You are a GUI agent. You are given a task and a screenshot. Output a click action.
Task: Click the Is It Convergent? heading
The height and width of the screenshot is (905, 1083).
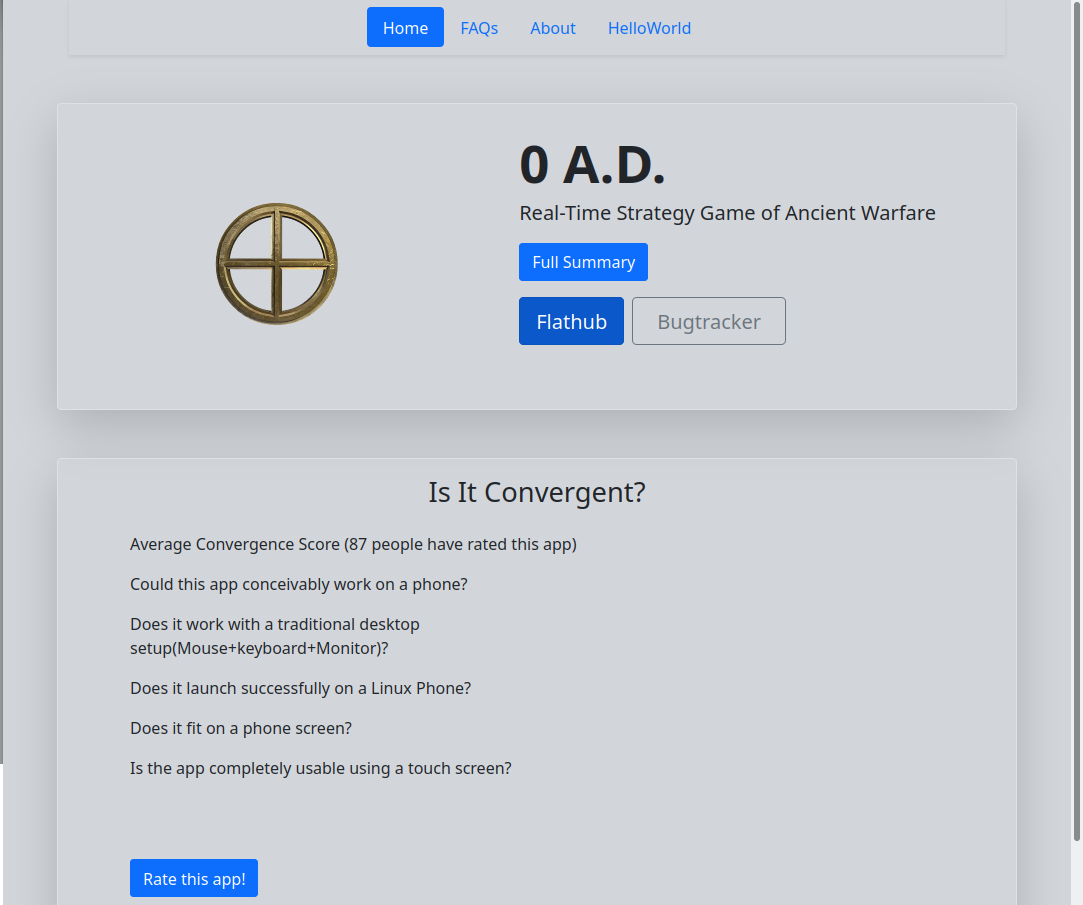[x=537, y=492]
